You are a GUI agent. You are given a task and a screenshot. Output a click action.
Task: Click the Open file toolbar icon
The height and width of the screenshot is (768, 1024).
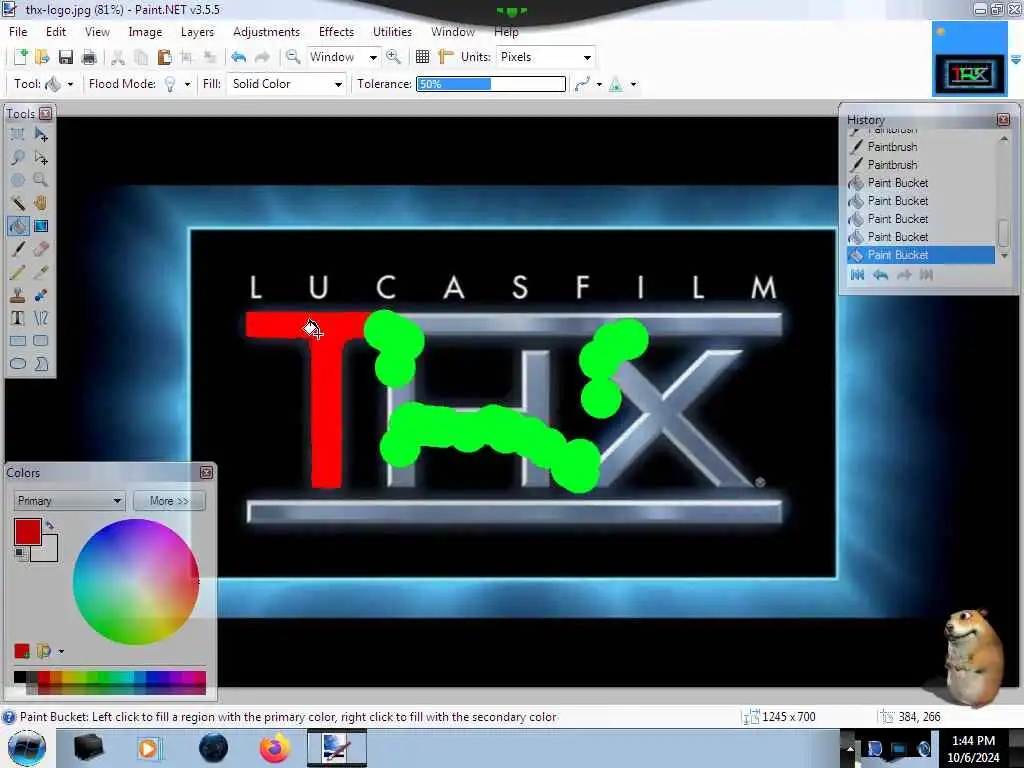(42, 57)
